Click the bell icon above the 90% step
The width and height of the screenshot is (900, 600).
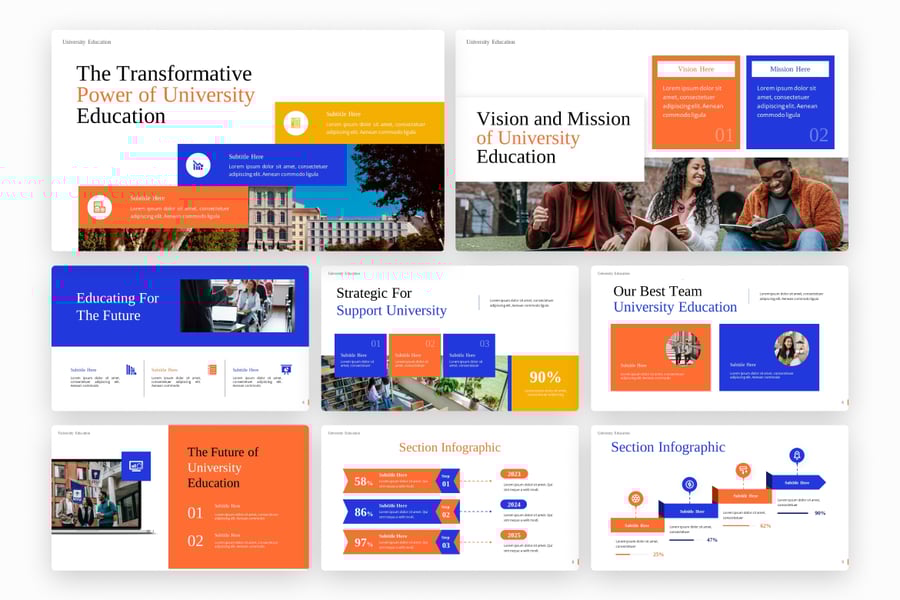tap(796, 455)
